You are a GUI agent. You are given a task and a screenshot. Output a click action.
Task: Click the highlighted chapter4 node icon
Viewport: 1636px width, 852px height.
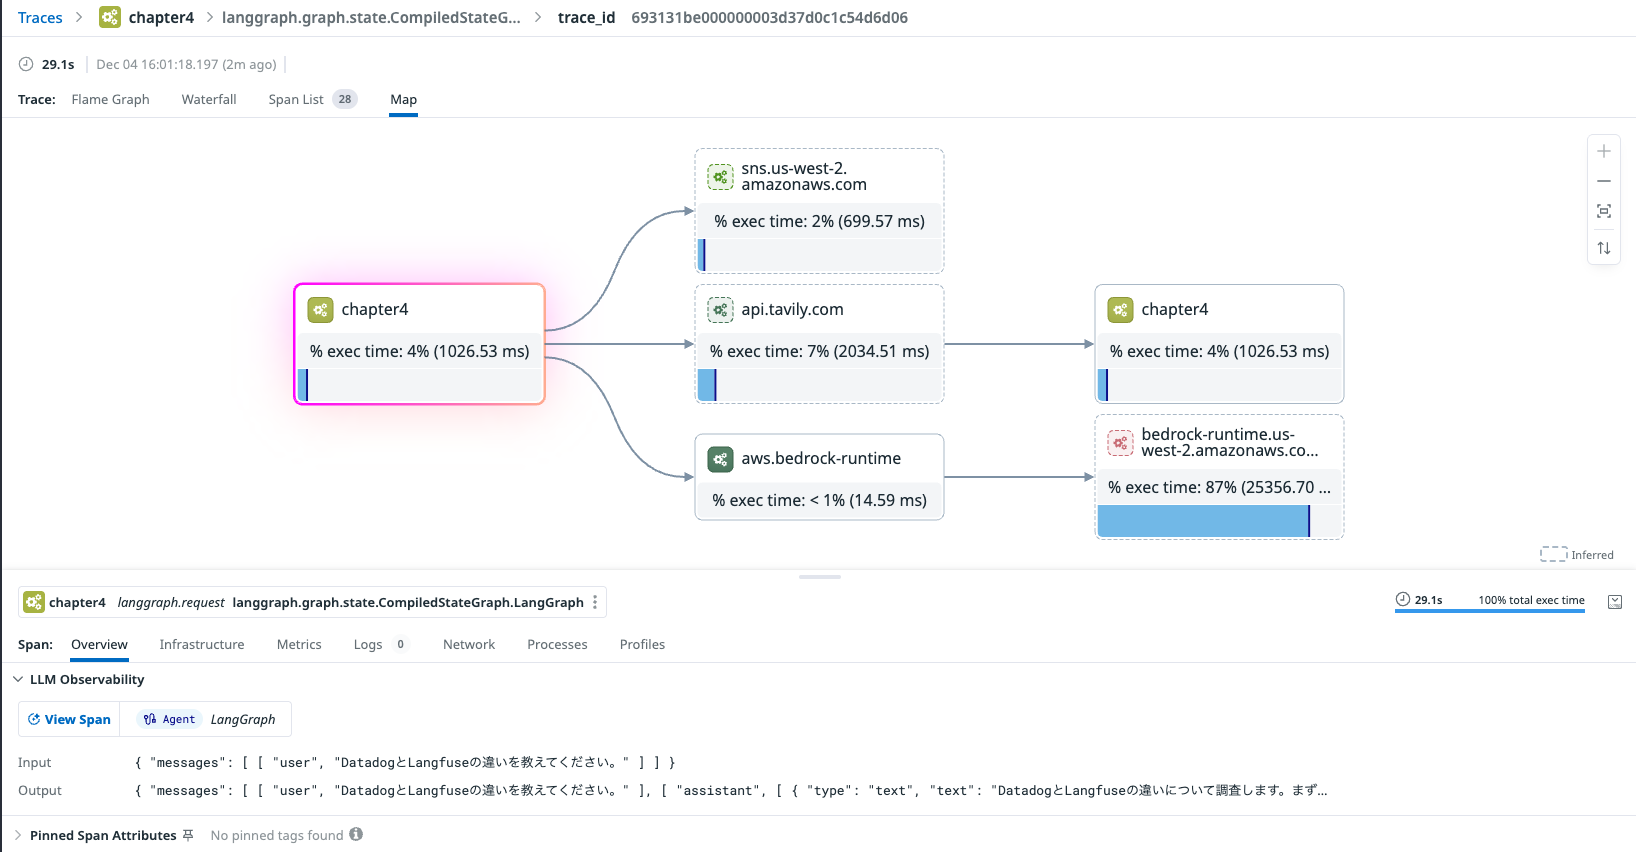pos(320,310)
